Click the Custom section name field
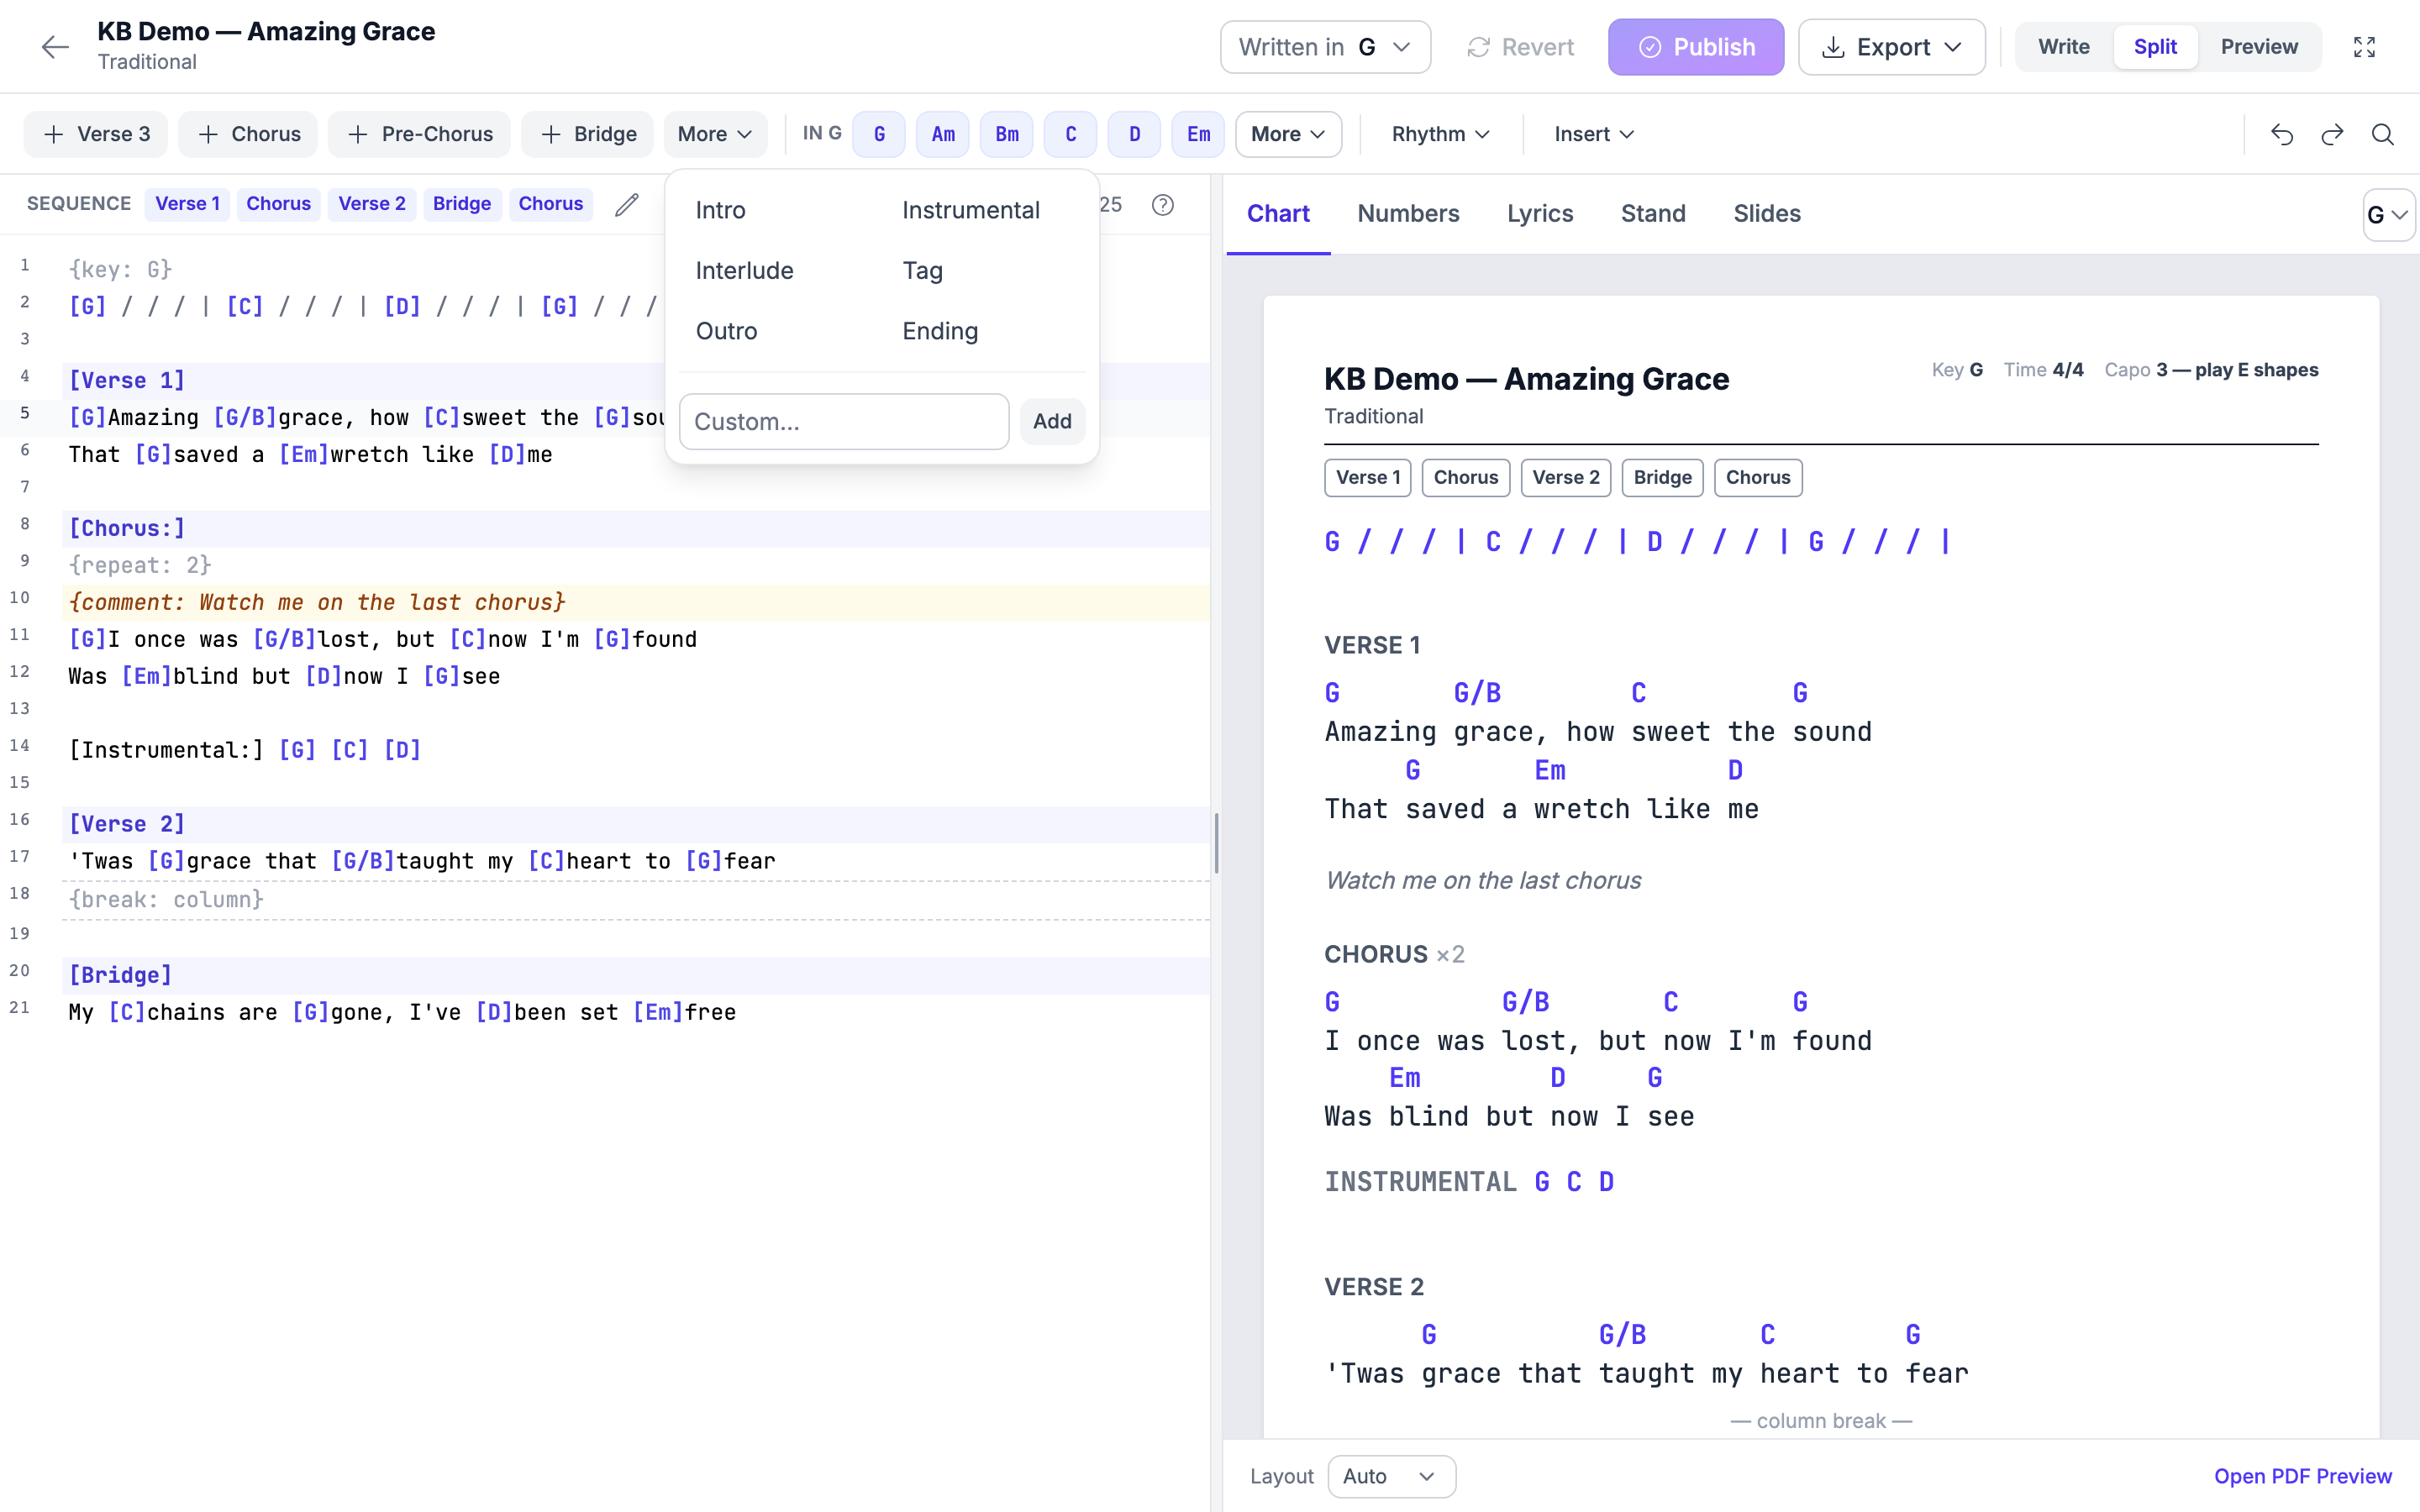 (x=844, y=421)
